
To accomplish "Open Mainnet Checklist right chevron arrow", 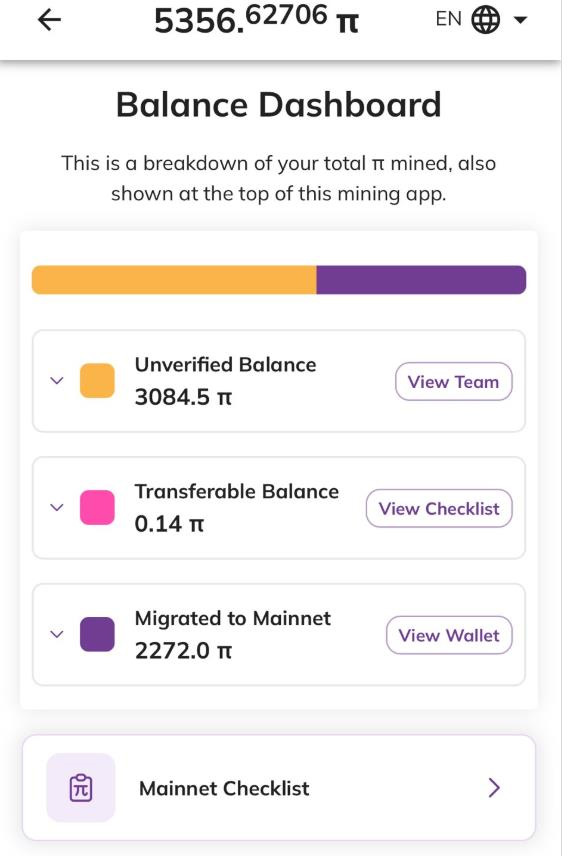I will tap(494, 788).
